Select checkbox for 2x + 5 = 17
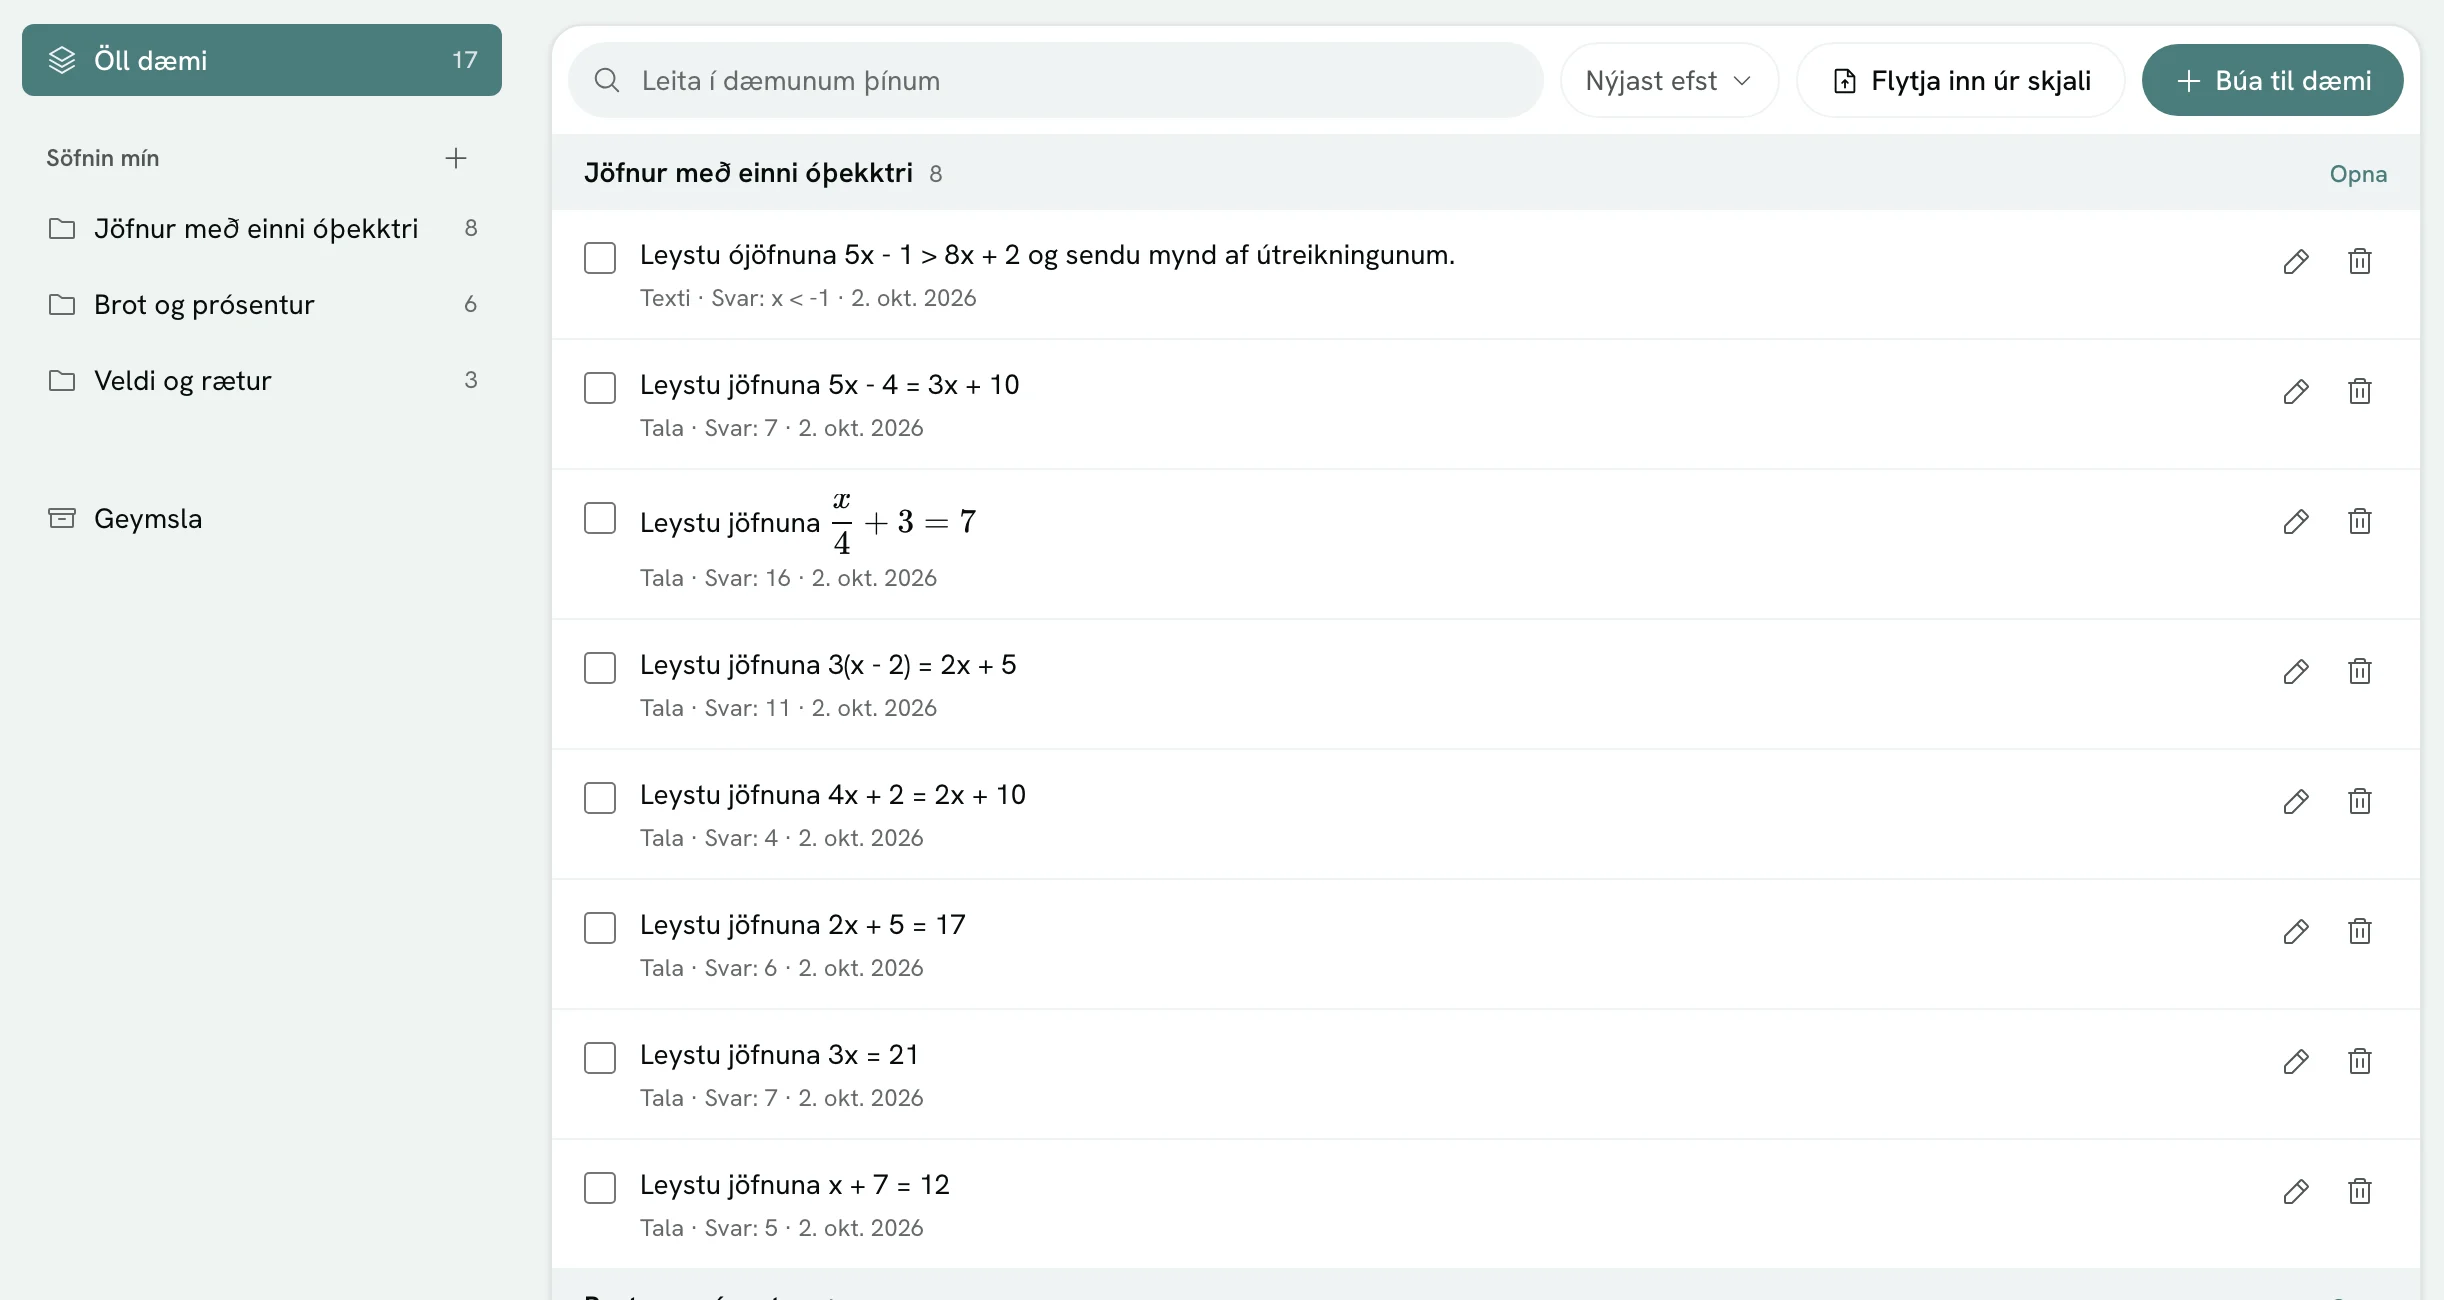Screen dimensions: 2444x1300 coord(600,928)
